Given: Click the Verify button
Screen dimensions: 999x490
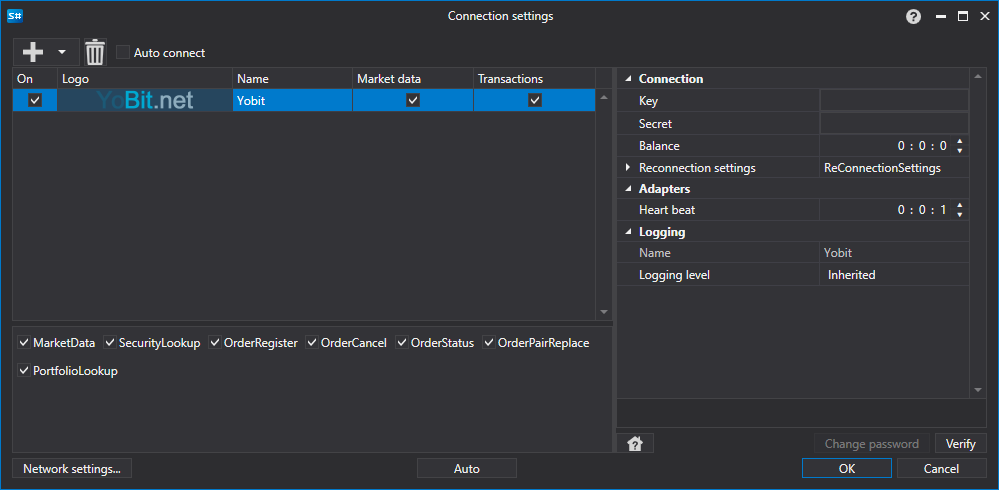Looking at the screenshot, I should 960,443.
